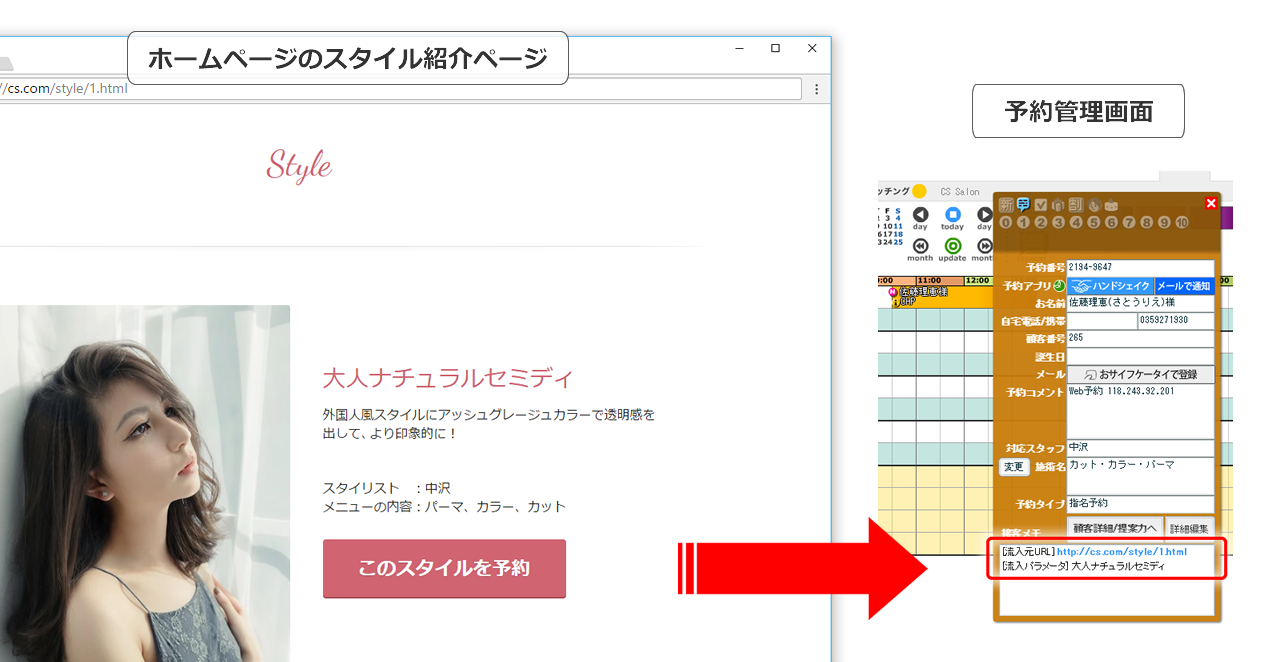
Task: Click the 予約コメント text area
Action: point(1140,411)
